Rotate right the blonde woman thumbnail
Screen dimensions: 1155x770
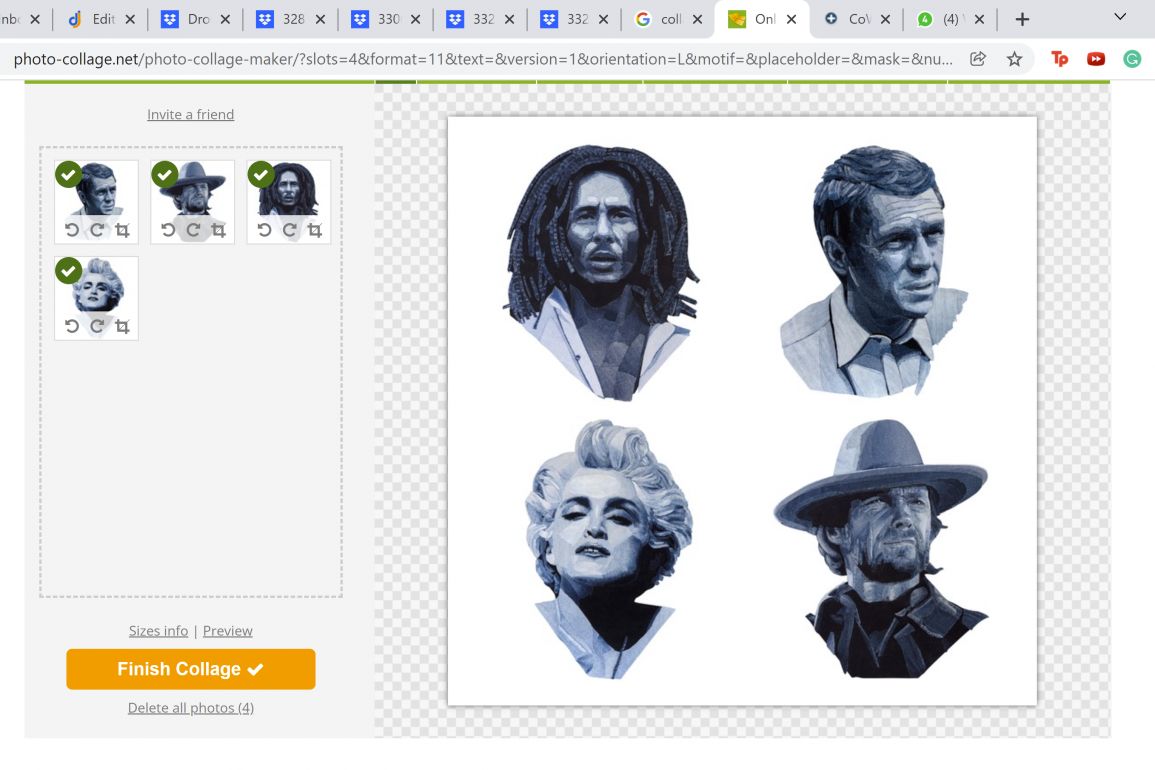[x=96, y=326]
